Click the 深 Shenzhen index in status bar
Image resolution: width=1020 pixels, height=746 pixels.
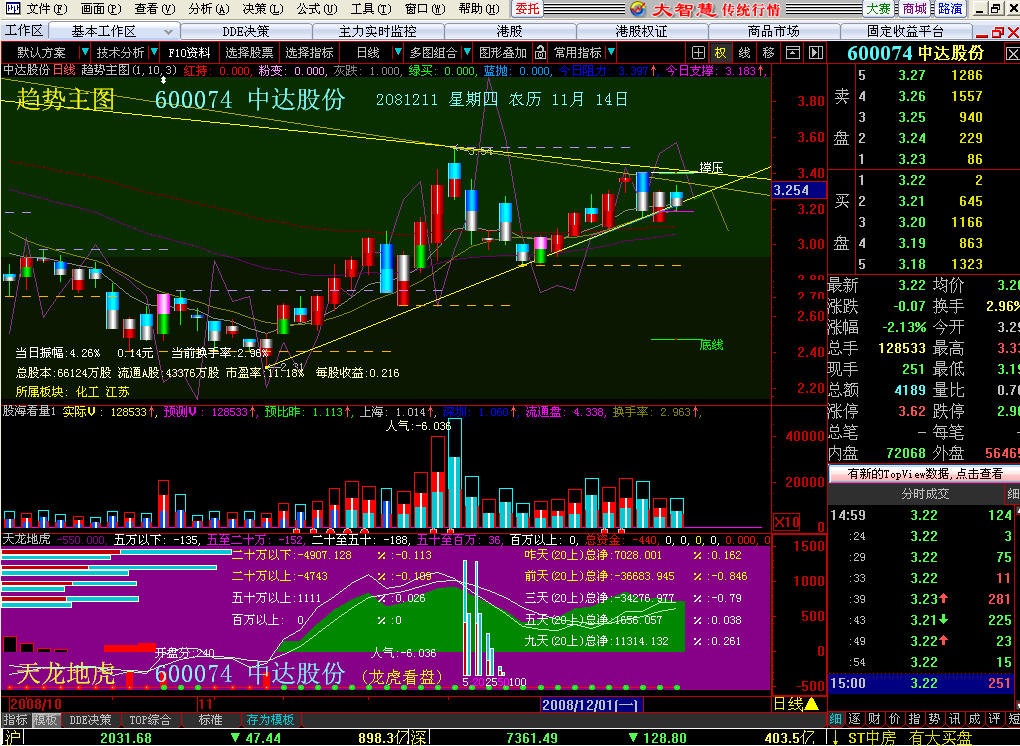coord(419,738)
